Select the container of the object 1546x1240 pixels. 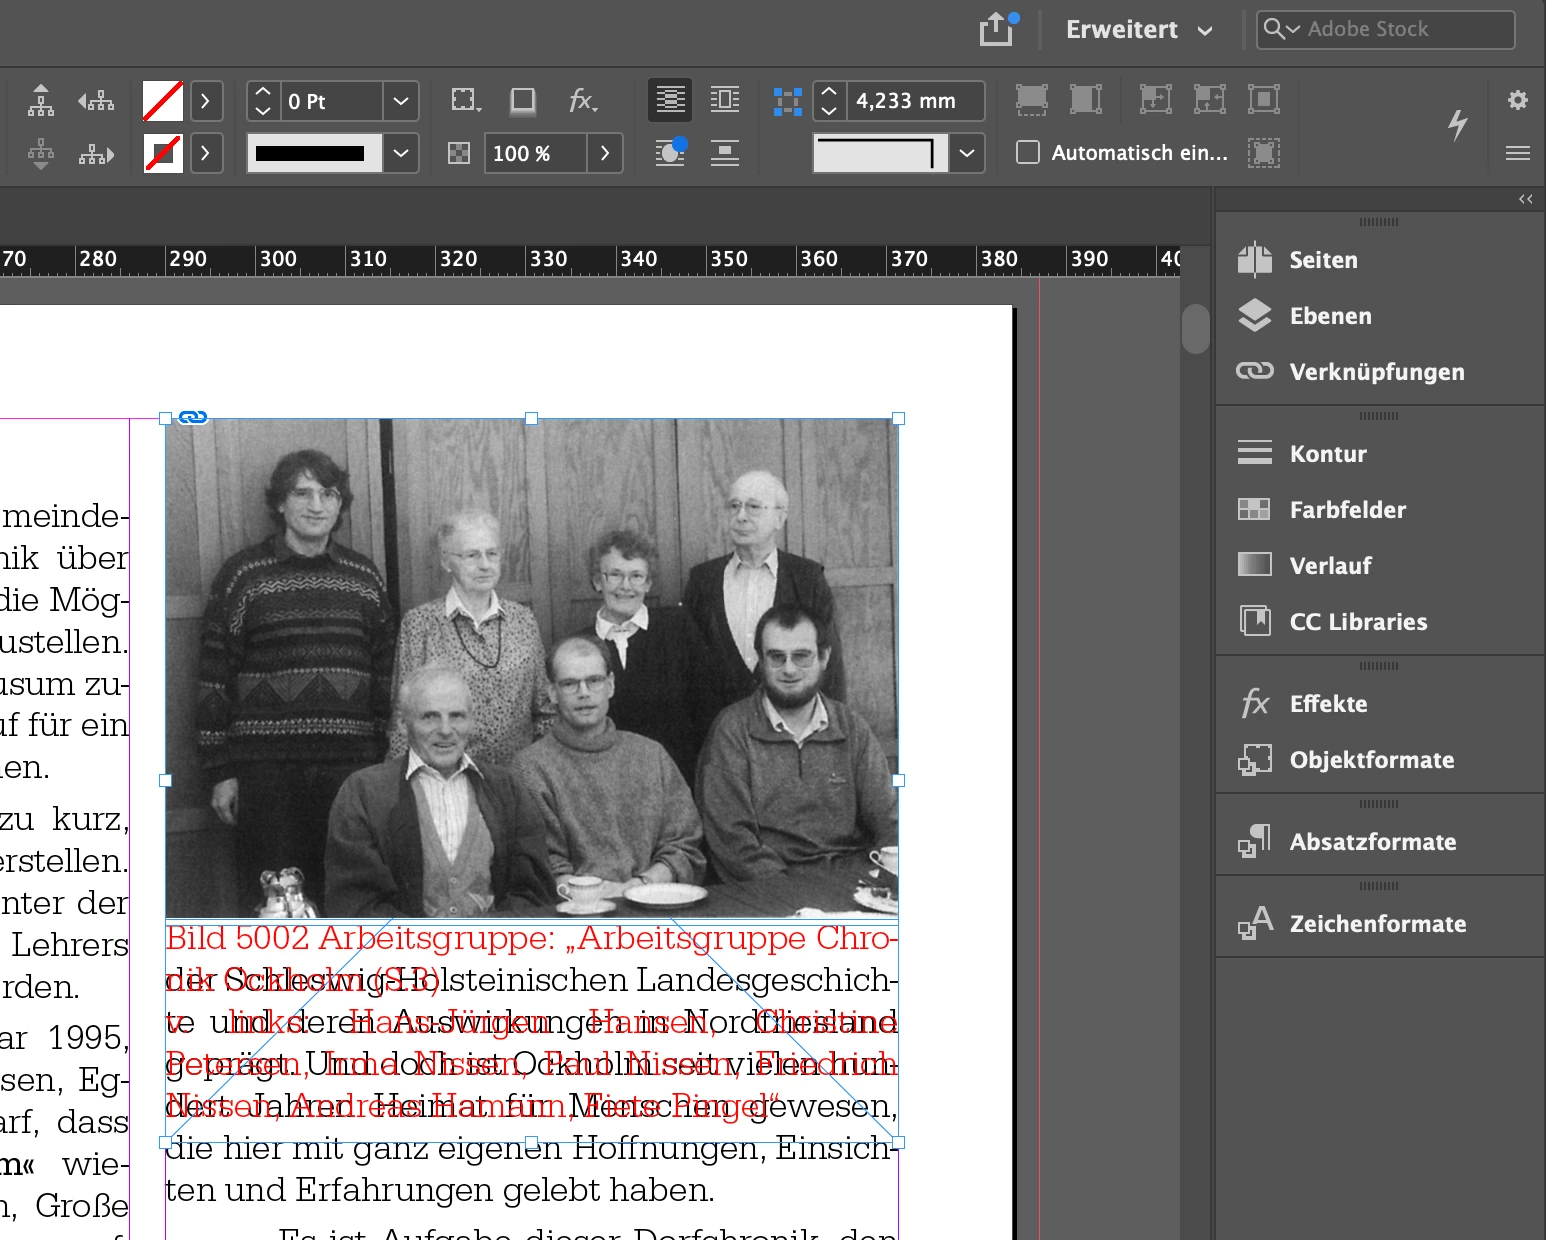[x=41, y=100]
